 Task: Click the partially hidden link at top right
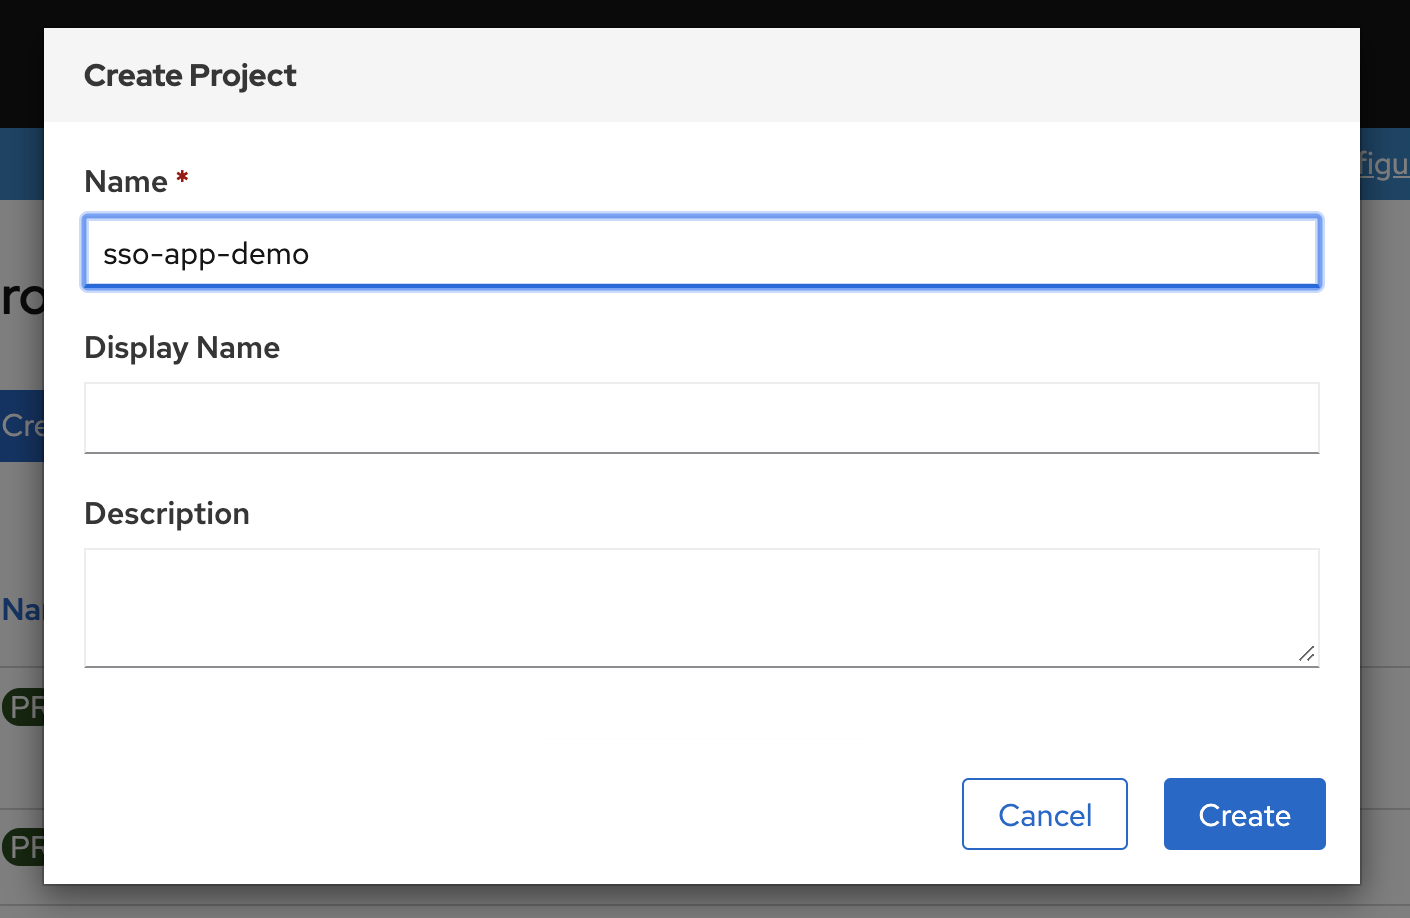point(1385,164)
